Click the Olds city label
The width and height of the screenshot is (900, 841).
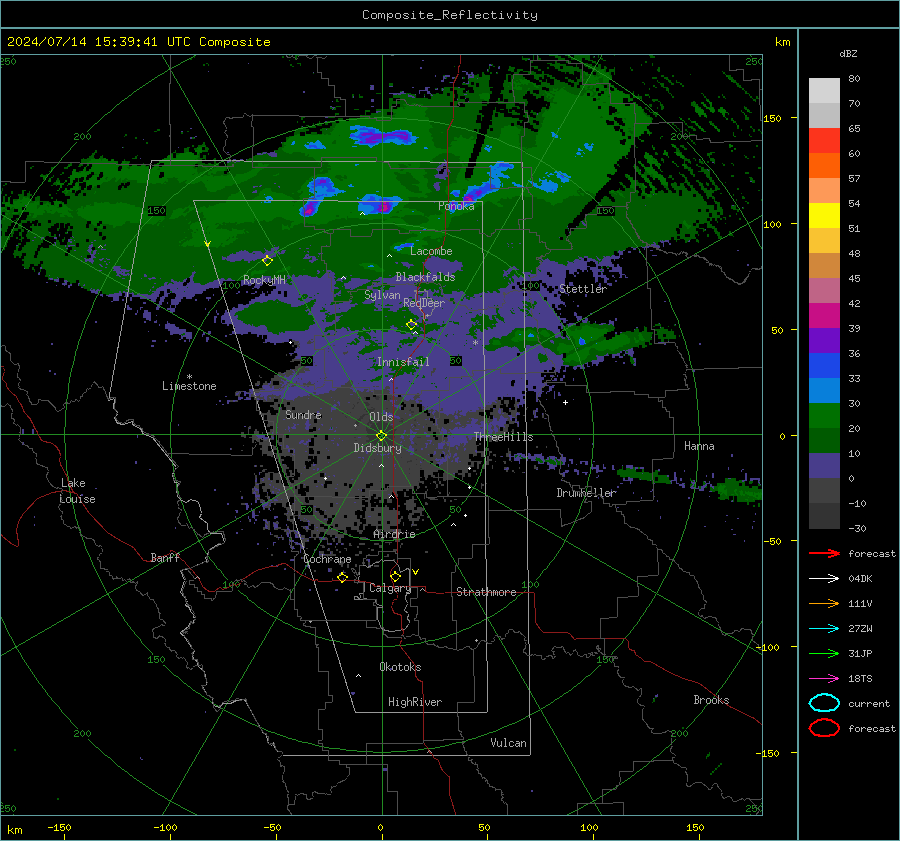click(381, 417)
